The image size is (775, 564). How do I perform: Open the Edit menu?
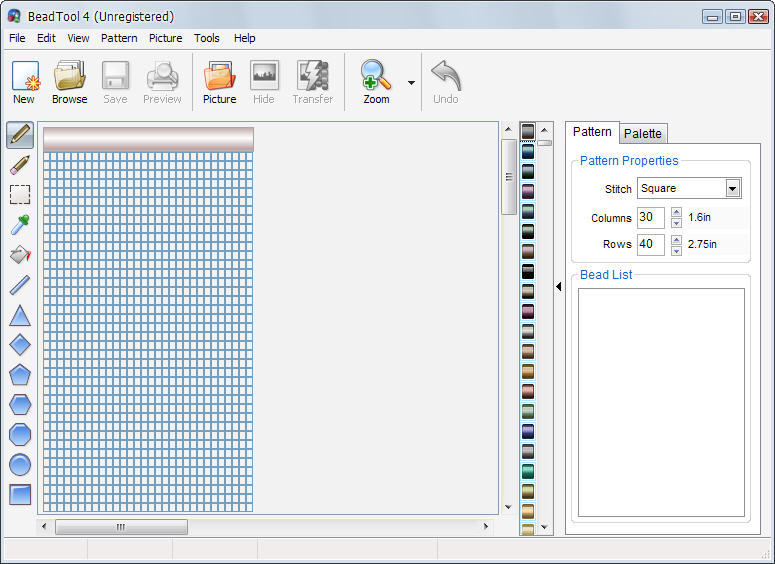(46, 38)
